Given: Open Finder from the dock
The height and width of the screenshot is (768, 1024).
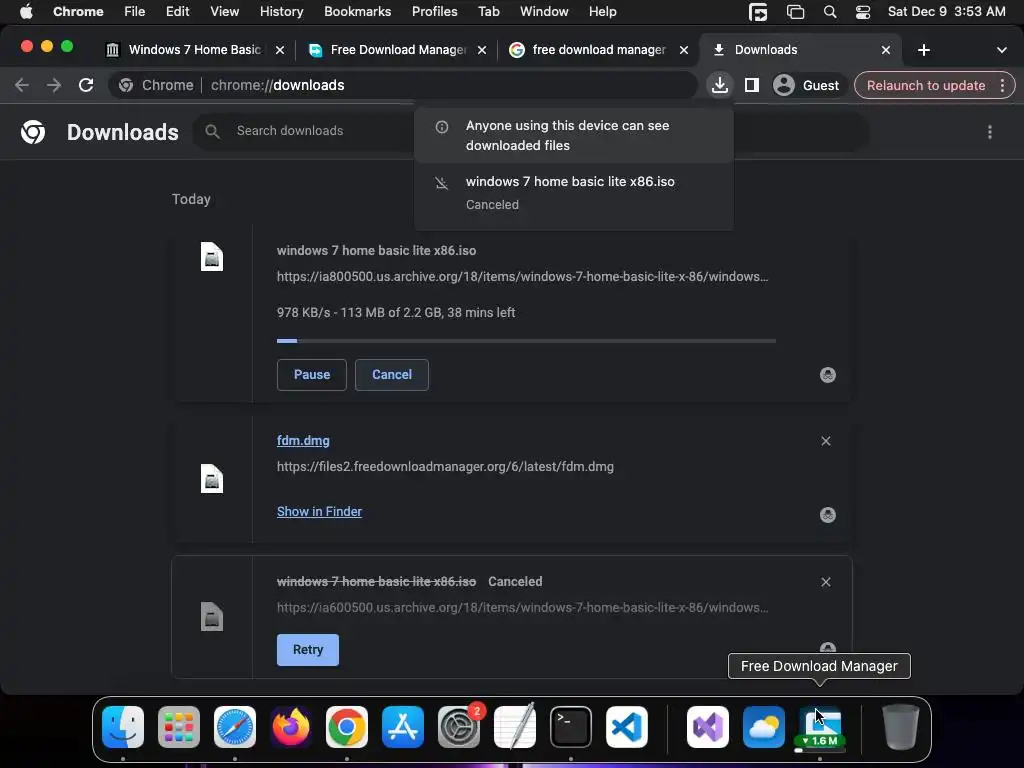Looking at the screenshot, I should coord(123,727).
